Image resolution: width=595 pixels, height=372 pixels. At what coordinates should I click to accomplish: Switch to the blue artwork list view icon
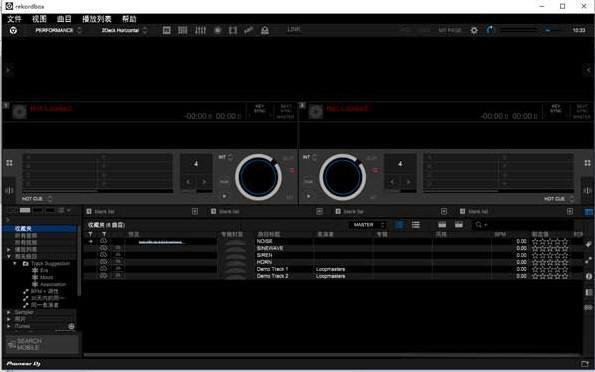399,225
